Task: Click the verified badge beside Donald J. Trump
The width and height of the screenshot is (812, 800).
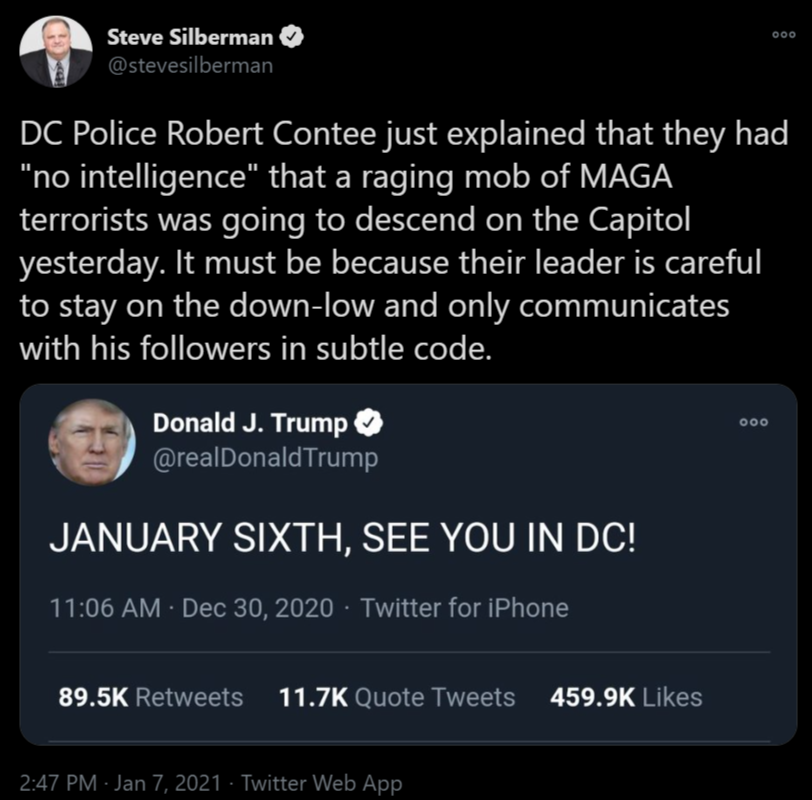Action: pos(368,423)
